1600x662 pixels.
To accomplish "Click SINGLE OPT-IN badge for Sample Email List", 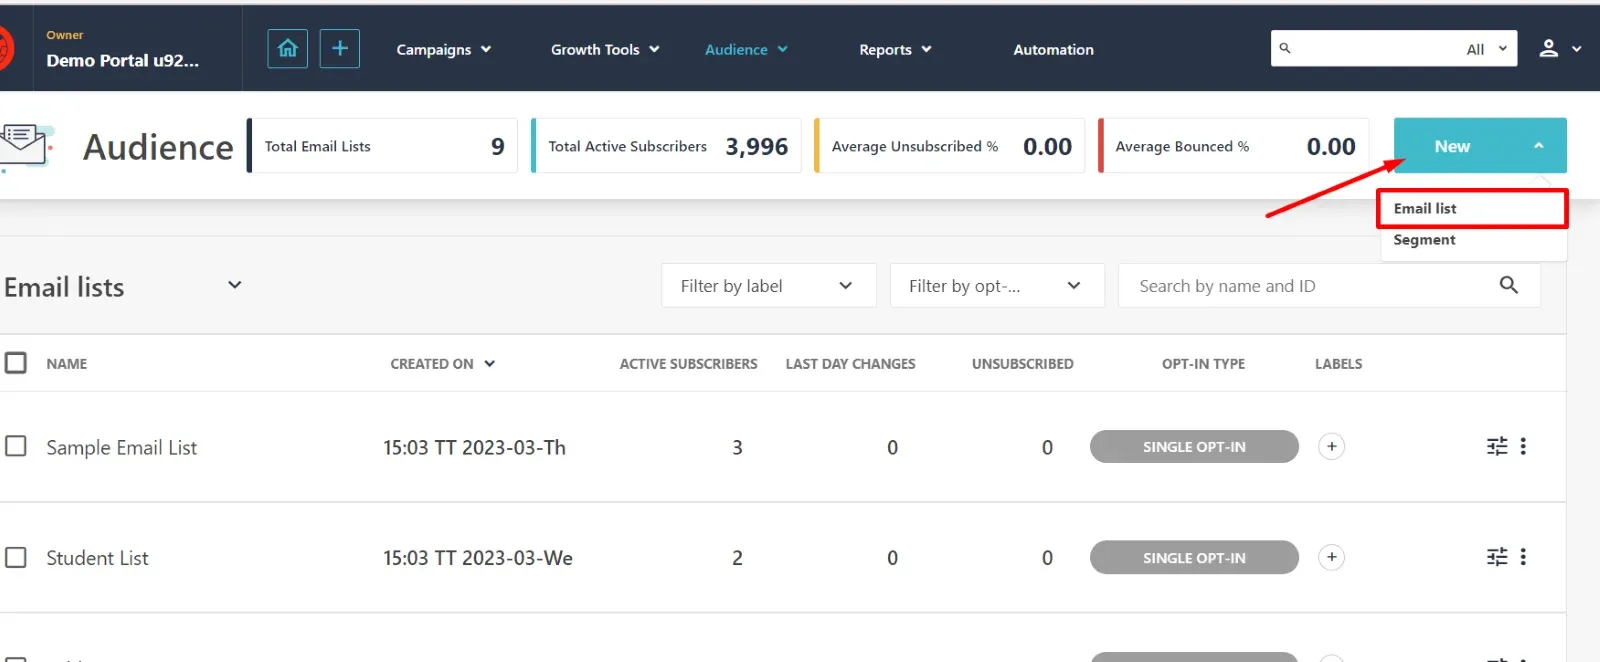I will 1194,446.
